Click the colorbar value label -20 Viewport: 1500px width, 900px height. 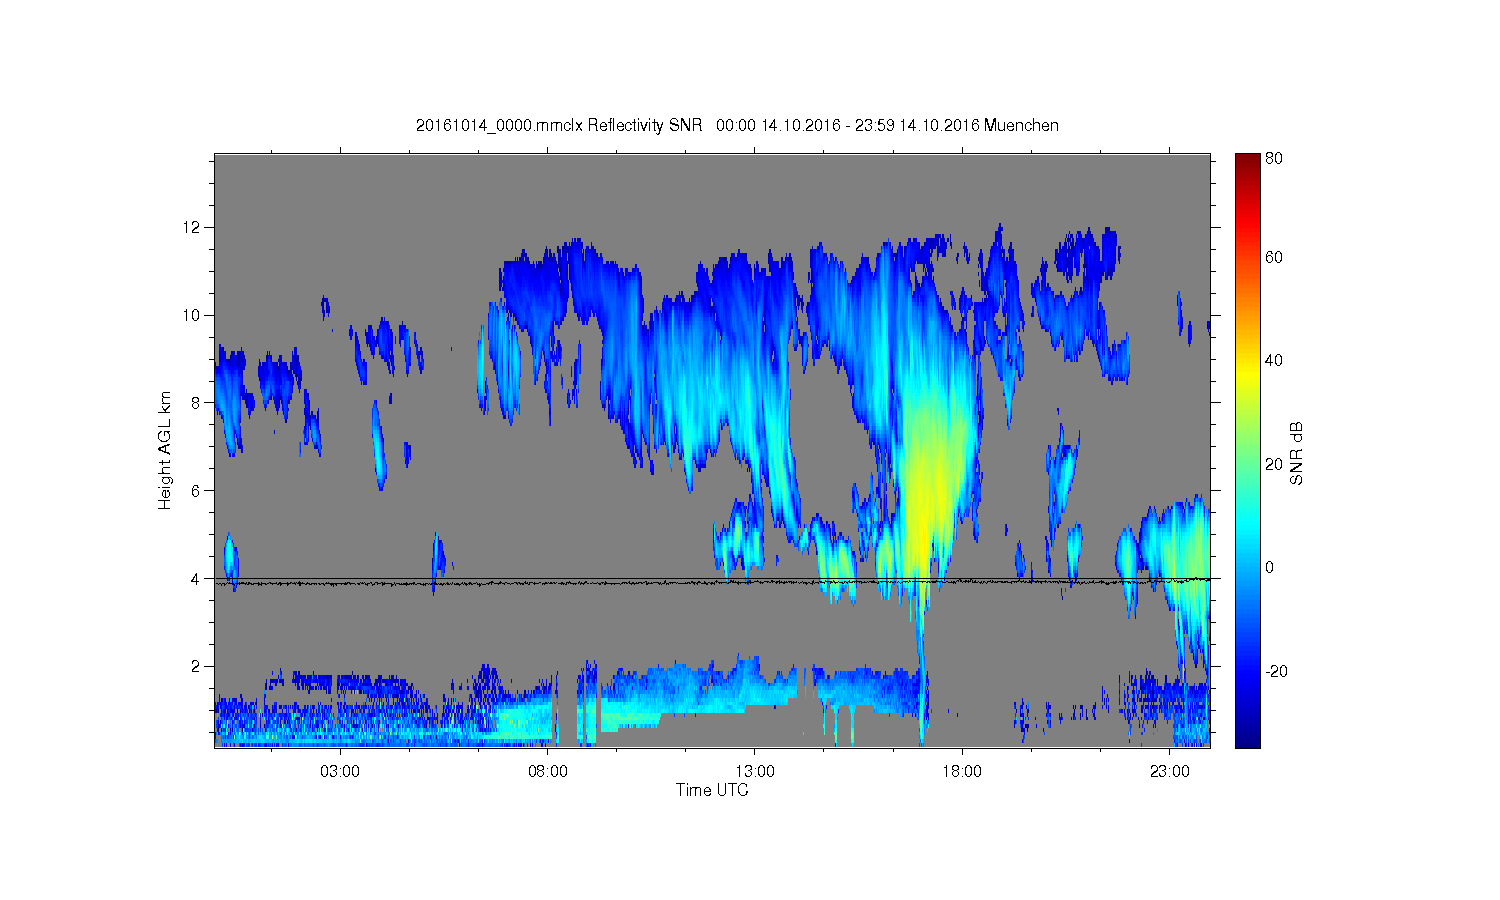pyautogui.click(x=1276, y=671)
